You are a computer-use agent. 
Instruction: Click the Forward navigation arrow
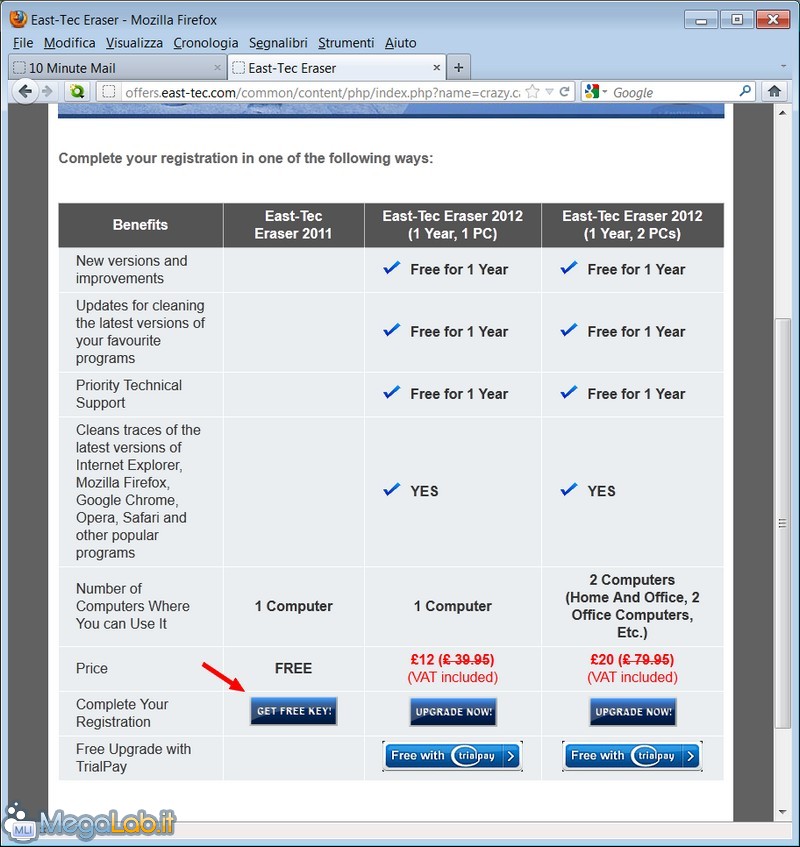[x=48, y=91]
